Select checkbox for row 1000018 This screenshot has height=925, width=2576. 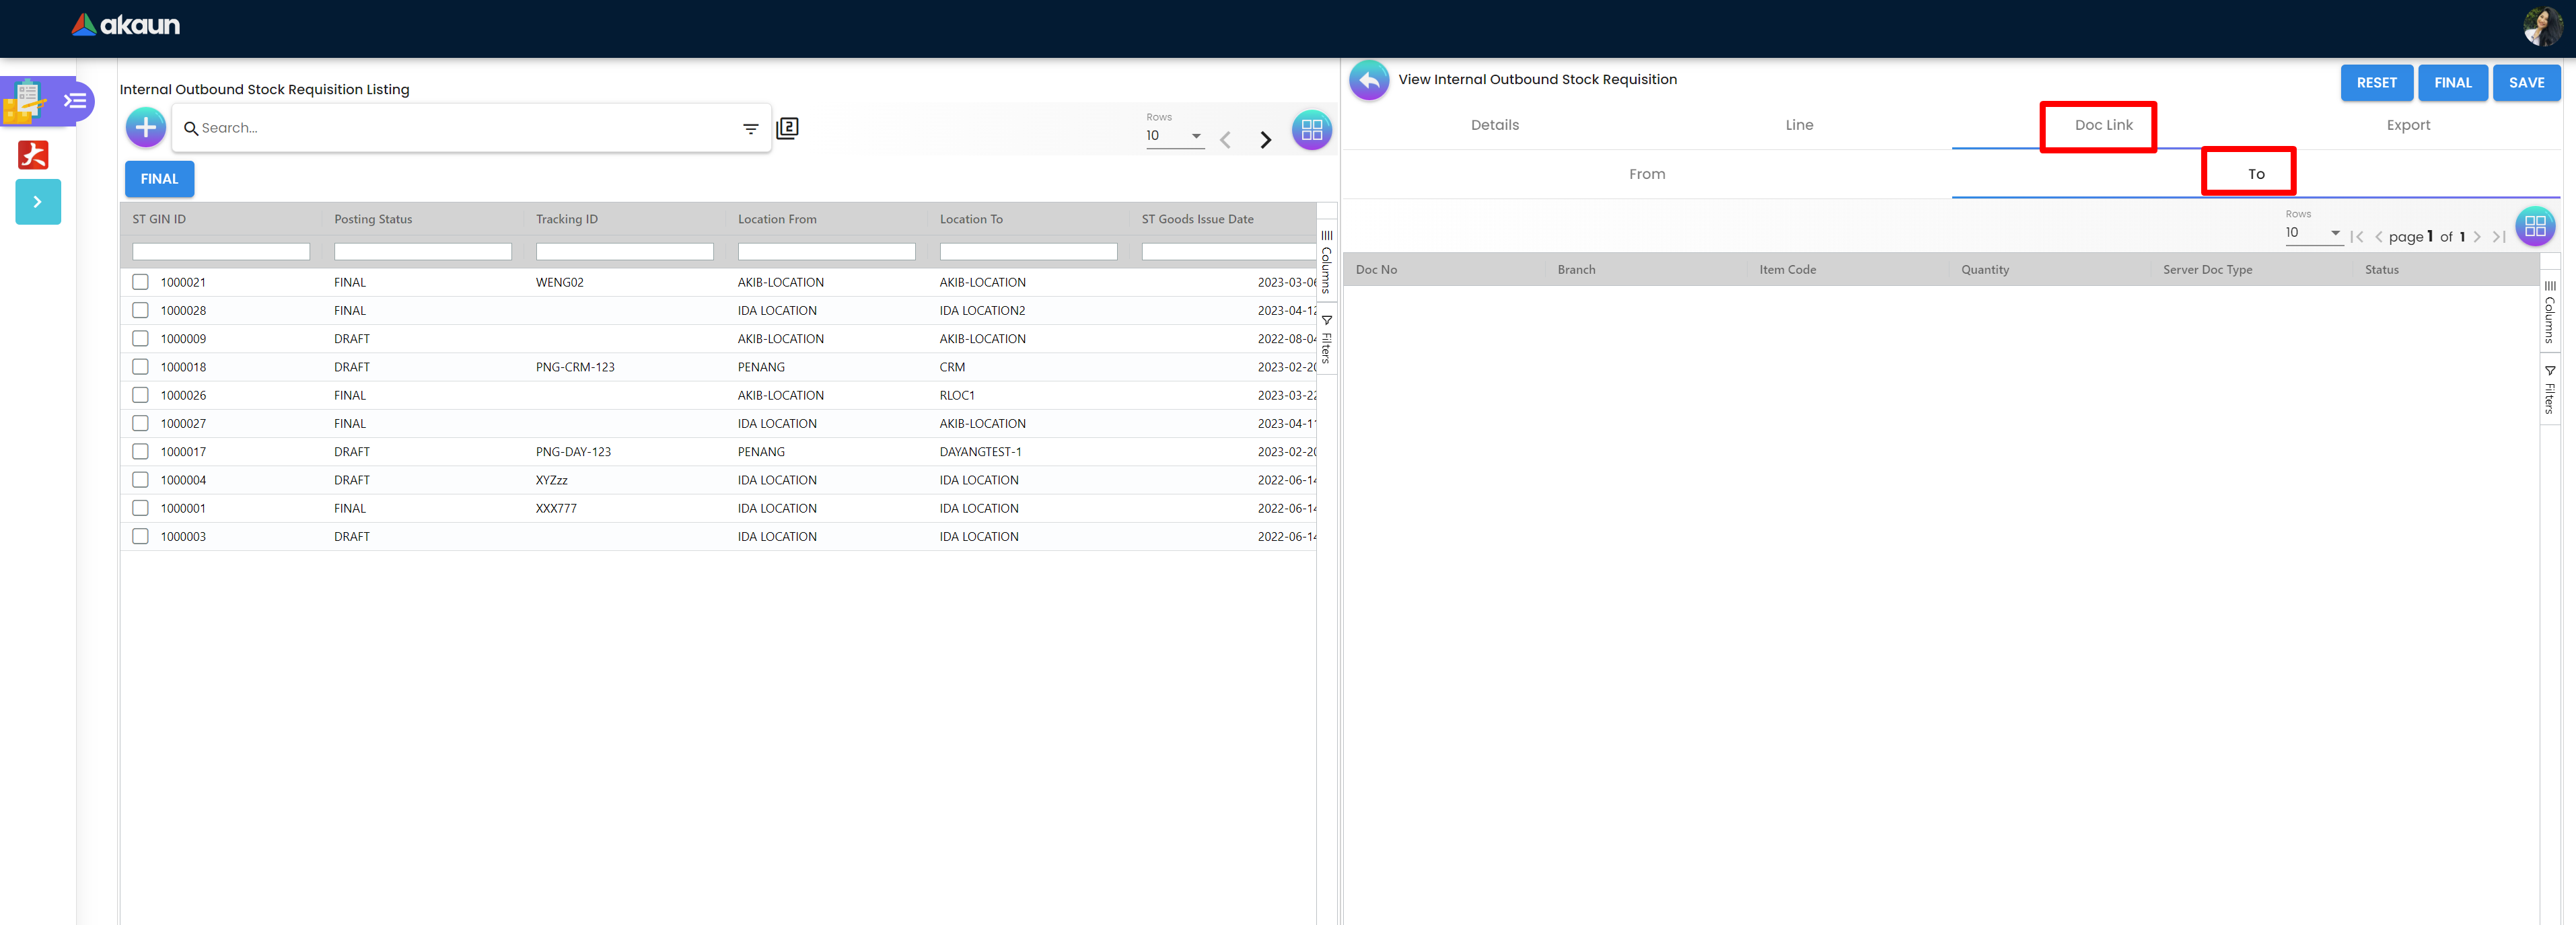click(141, 367)
